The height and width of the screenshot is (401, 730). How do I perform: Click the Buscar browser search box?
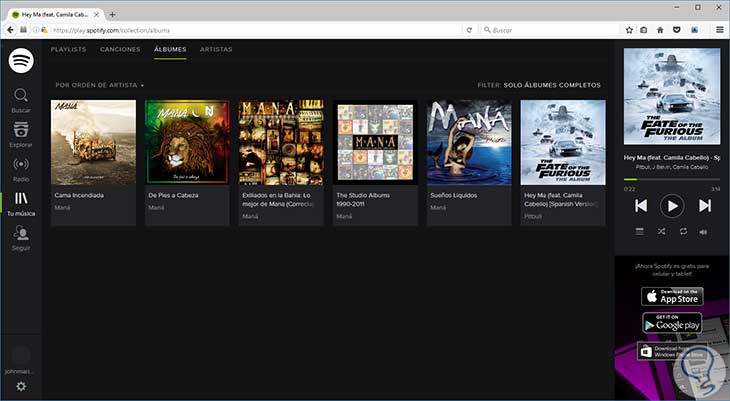pos(549,30)
